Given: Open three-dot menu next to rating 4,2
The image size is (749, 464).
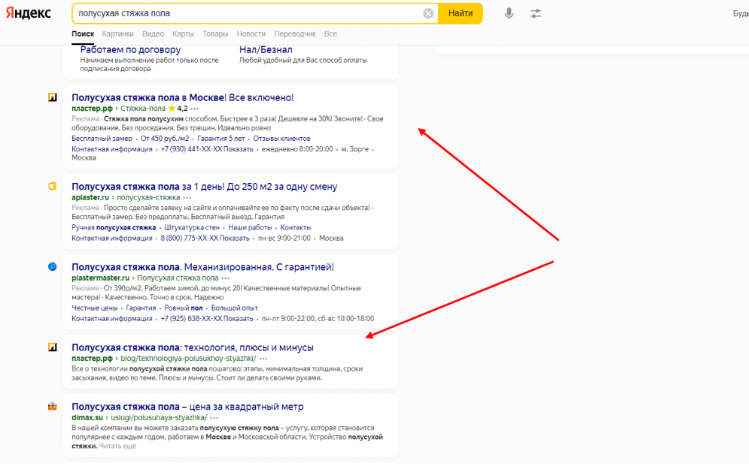Looking at the screenshot, I should [194, 108].
